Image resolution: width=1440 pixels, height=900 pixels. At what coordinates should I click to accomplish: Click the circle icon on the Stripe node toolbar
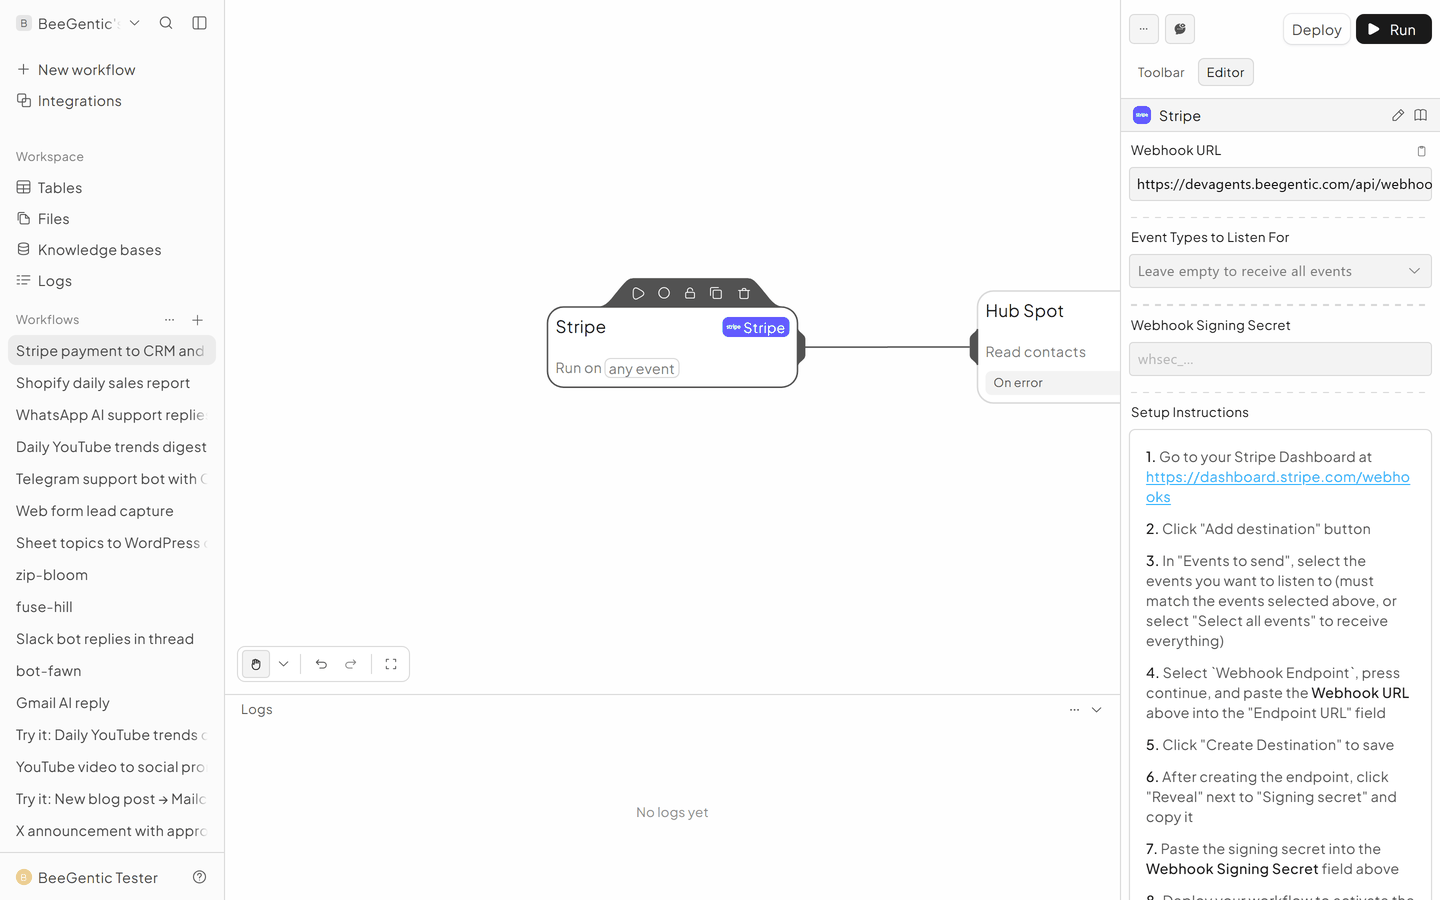pyautogui.click(x=664, y=293)
